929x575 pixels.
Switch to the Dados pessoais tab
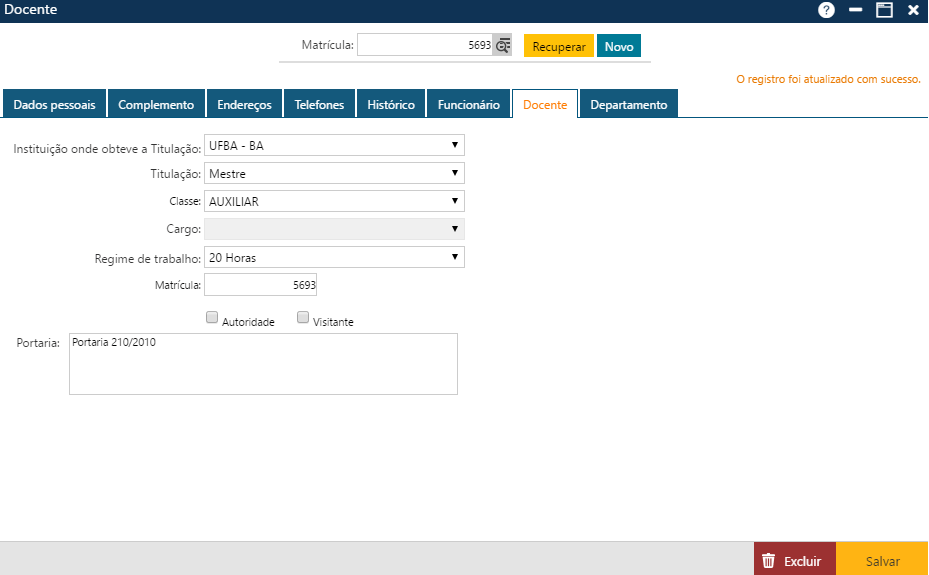point(55,104)
